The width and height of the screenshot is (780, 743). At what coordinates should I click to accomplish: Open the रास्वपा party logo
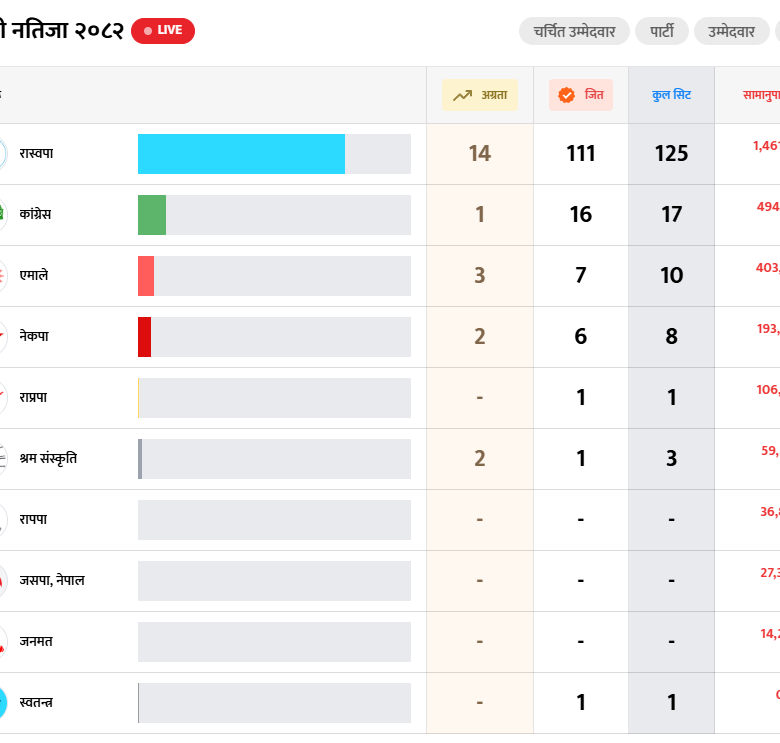pyautogui.click(x=3, y=154)
